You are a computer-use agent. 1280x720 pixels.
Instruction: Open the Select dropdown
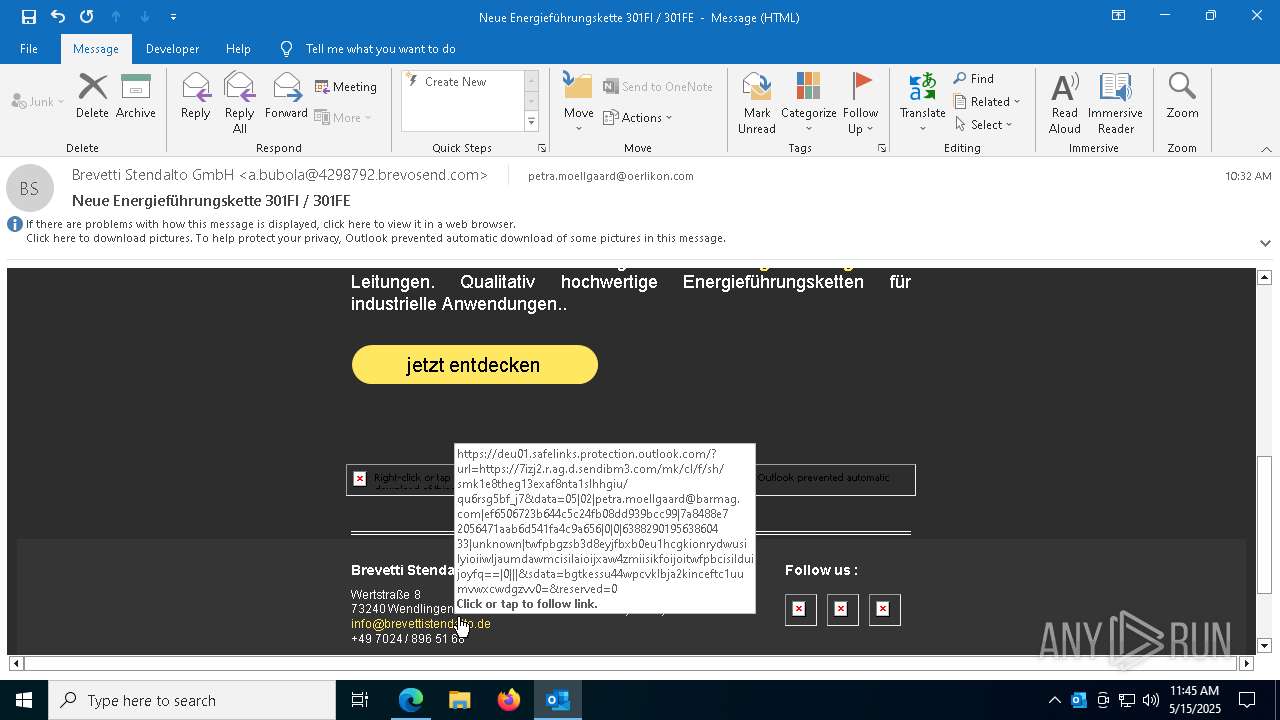tap(984, 125)
